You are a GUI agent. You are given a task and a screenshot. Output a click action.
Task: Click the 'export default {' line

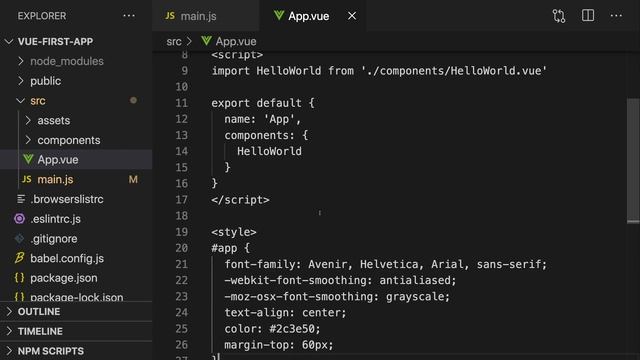click(263, 103)
